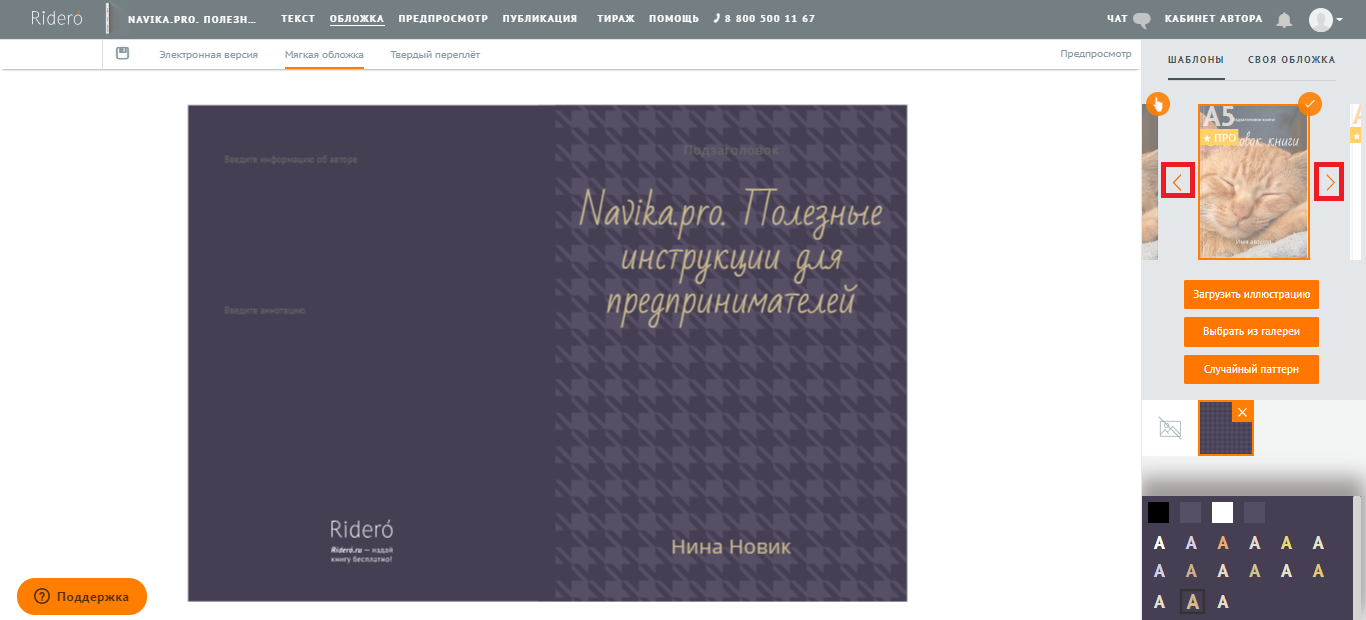Click the orange hand pointer icon
The width and height of the screenshot is (1366, 620).
click(x=1157, y=103)
